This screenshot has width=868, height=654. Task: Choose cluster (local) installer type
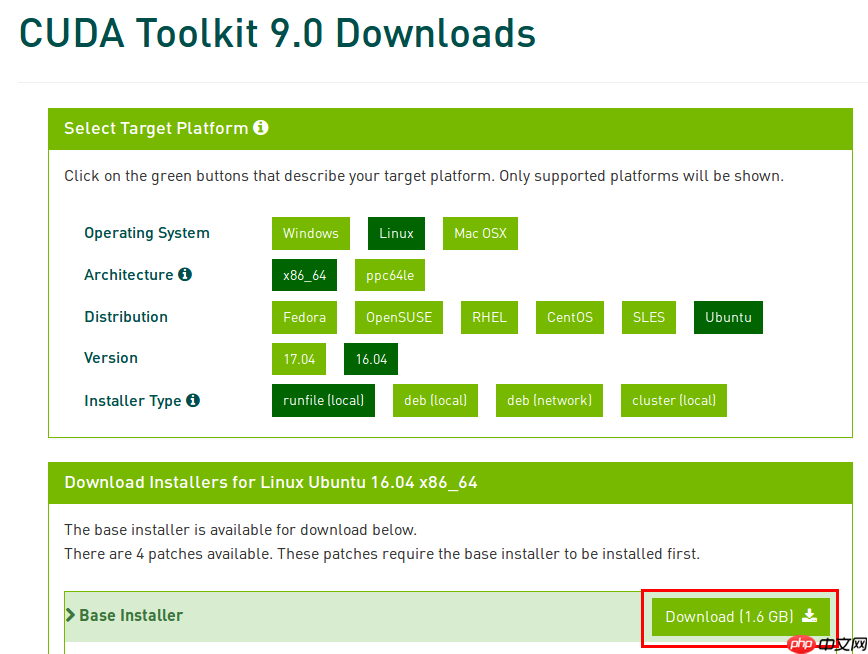pyautogui.click(x=674, y=400)
